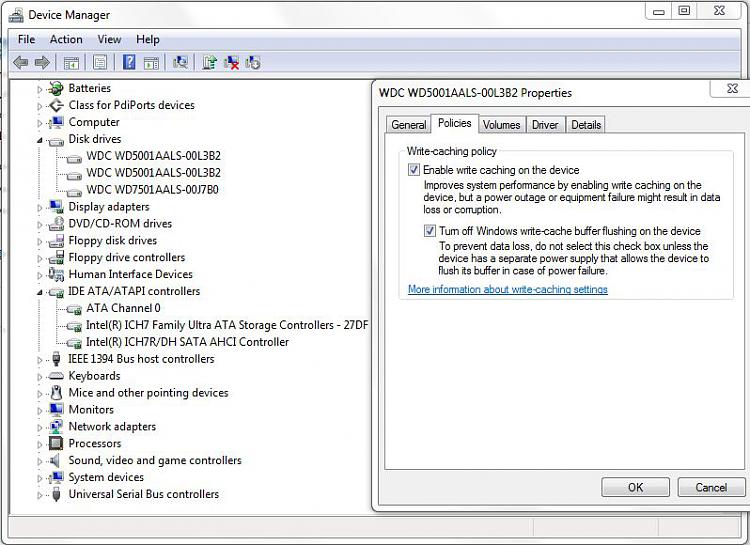Click Cancel in the Properties dialog
Image resolution: width=750 pixels, height=545 pixels.
pos(711,487)
